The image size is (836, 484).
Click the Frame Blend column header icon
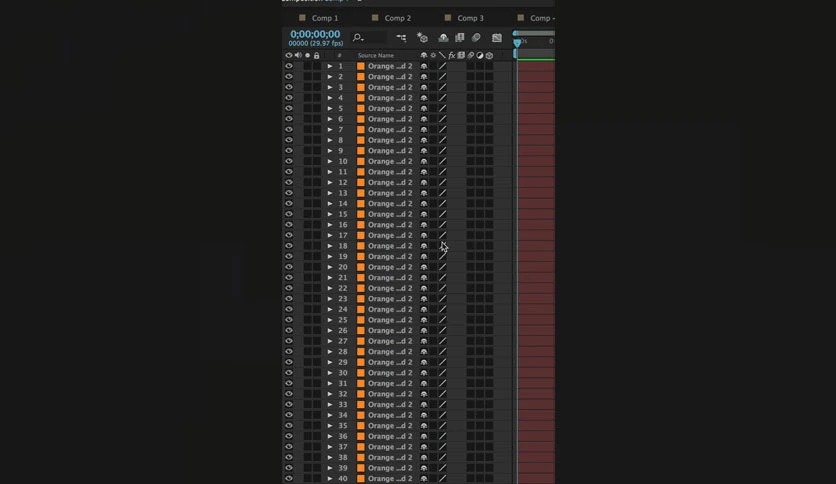click(x=461, y=55)
